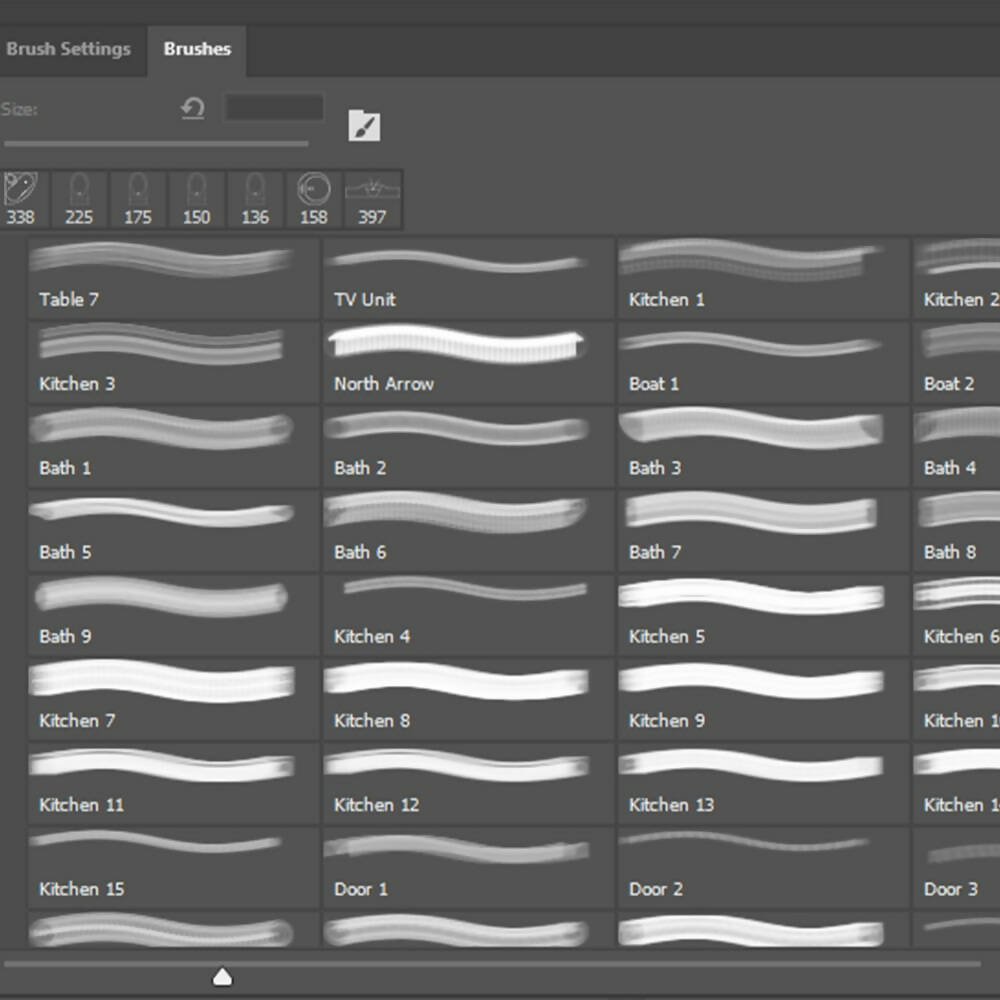Switch to the Brush Settings tab
The image size is (1000, 1000).
[x=68, y=49]
